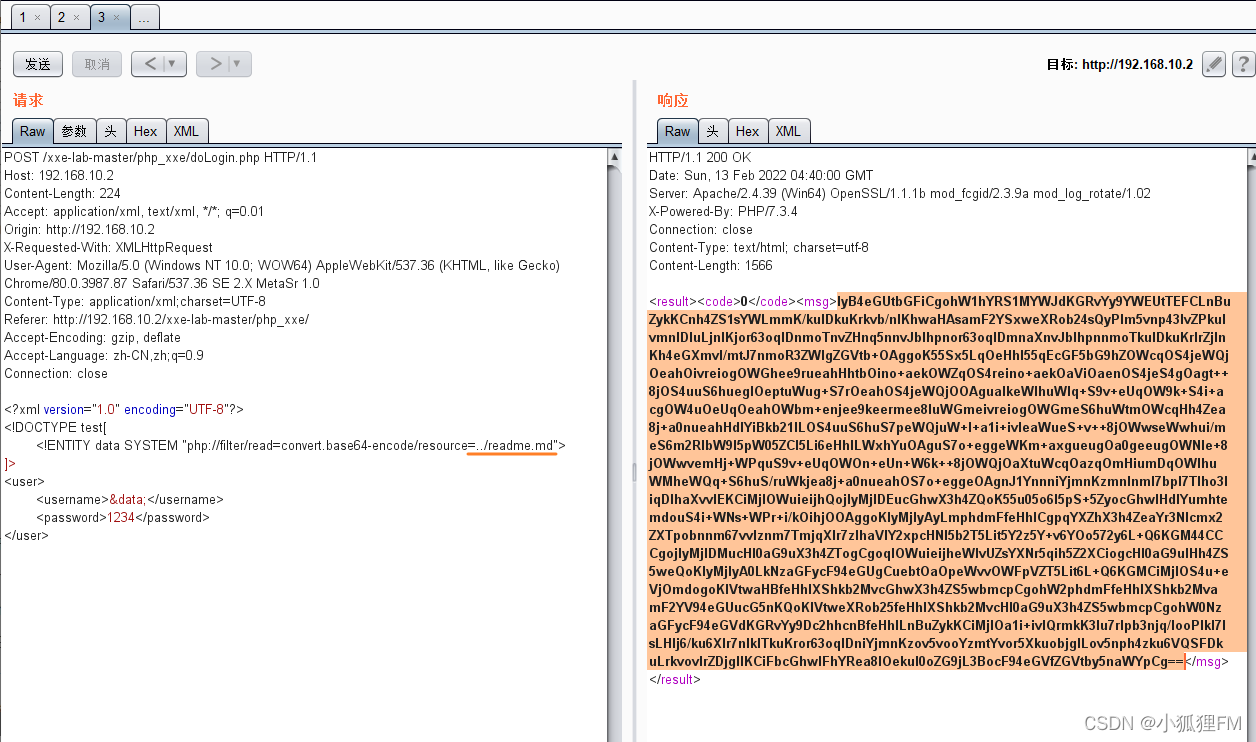Click the 'X-Requested-With: XMLHttpRequest' header

click(x=108, y=248)
